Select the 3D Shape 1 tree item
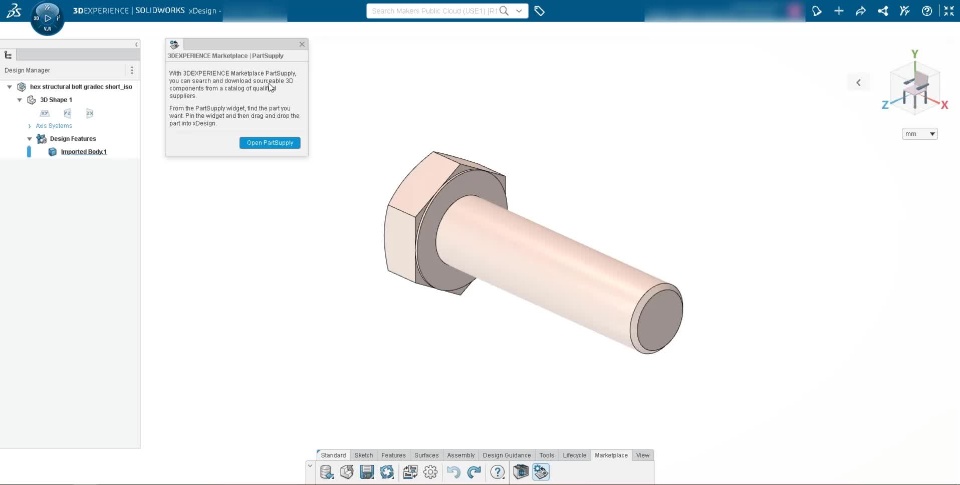 pos(56,100)
